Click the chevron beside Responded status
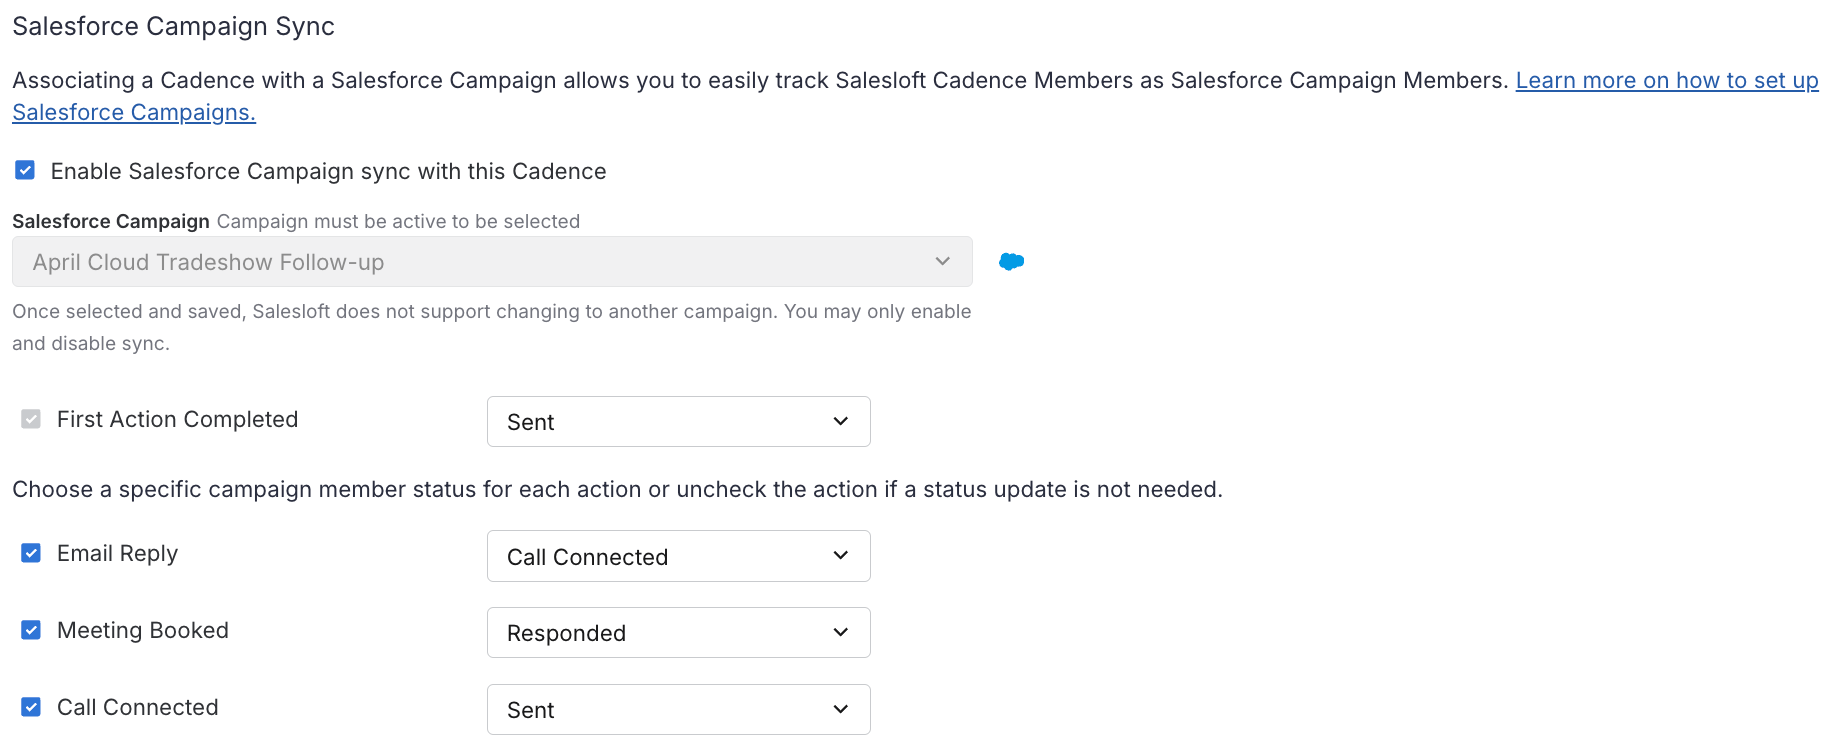This screenshot has width=1832, height=750. point(841,633)
